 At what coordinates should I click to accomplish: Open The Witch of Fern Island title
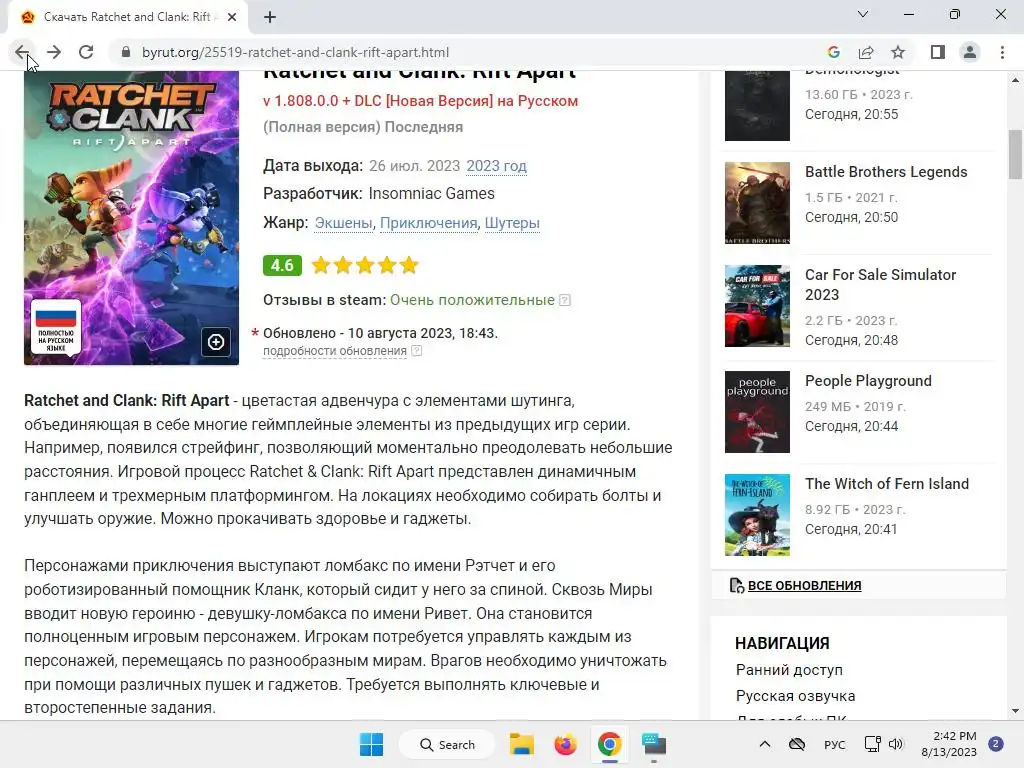coord(886,484)
